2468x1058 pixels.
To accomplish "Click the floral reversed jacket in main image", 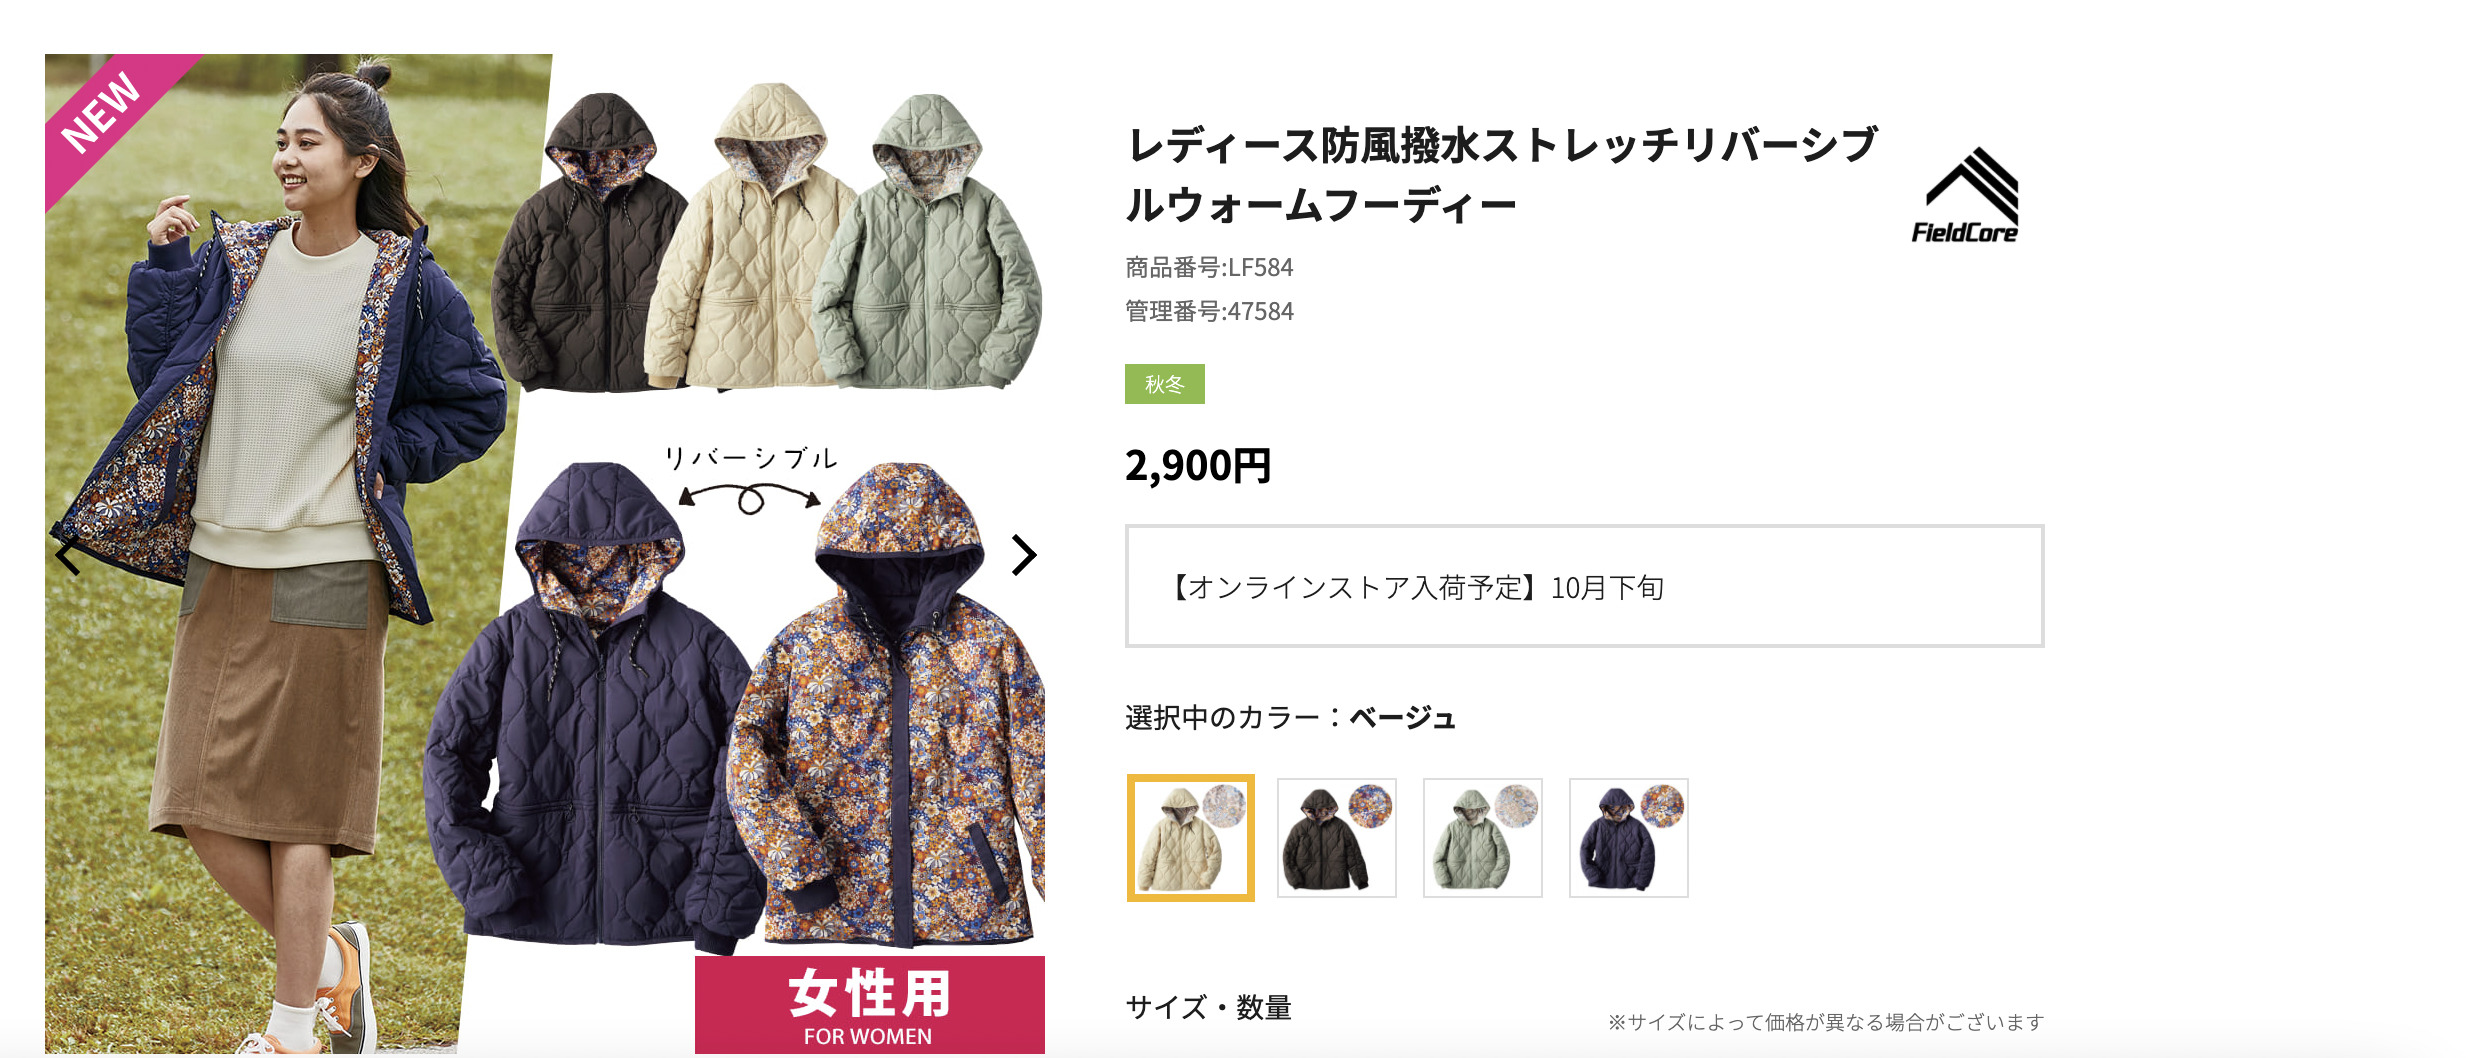I will coord(885,705).
